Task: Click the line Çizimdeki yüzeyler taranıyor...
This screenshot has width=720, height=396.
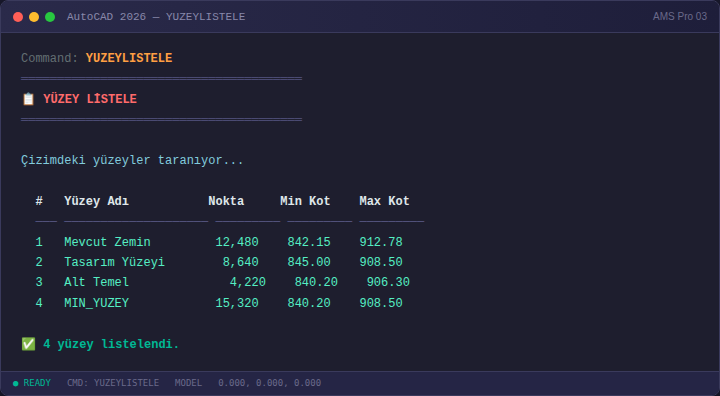Action: click(132, 160)
